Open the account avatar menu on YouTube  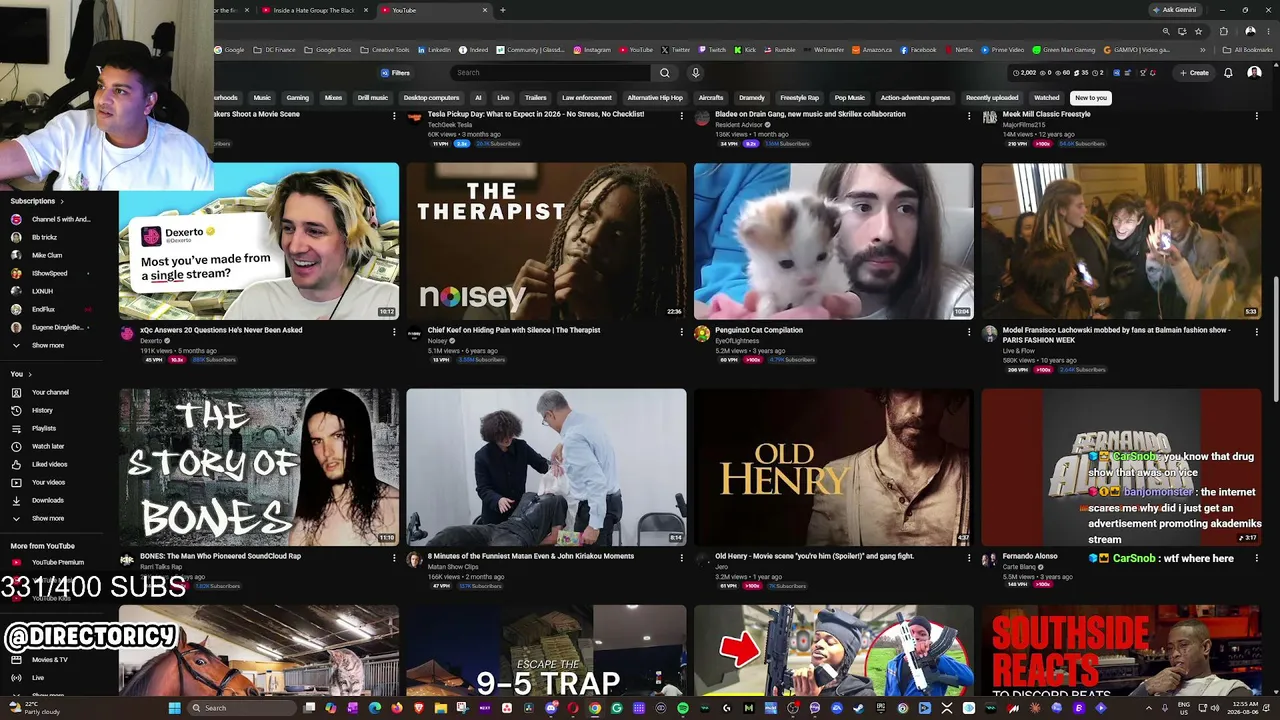coord(1254,73)
